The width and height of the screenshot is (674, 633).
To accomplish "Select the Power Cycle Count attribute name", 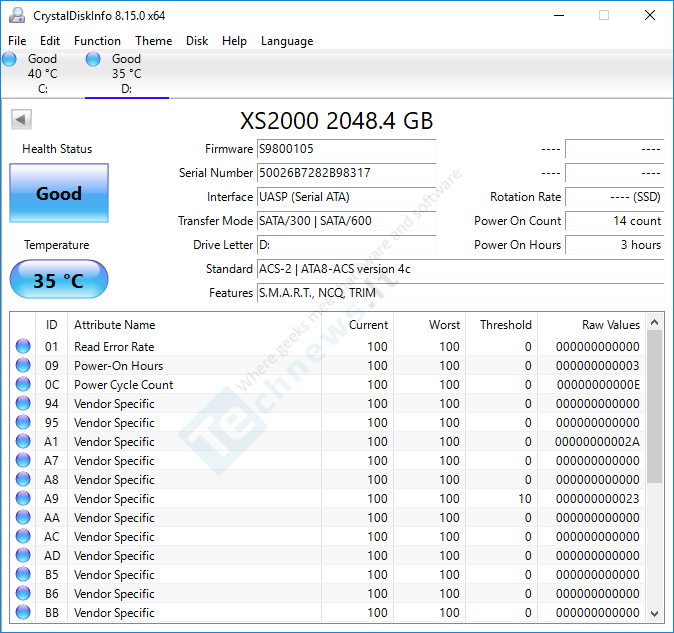I will (x=123, y=384).
